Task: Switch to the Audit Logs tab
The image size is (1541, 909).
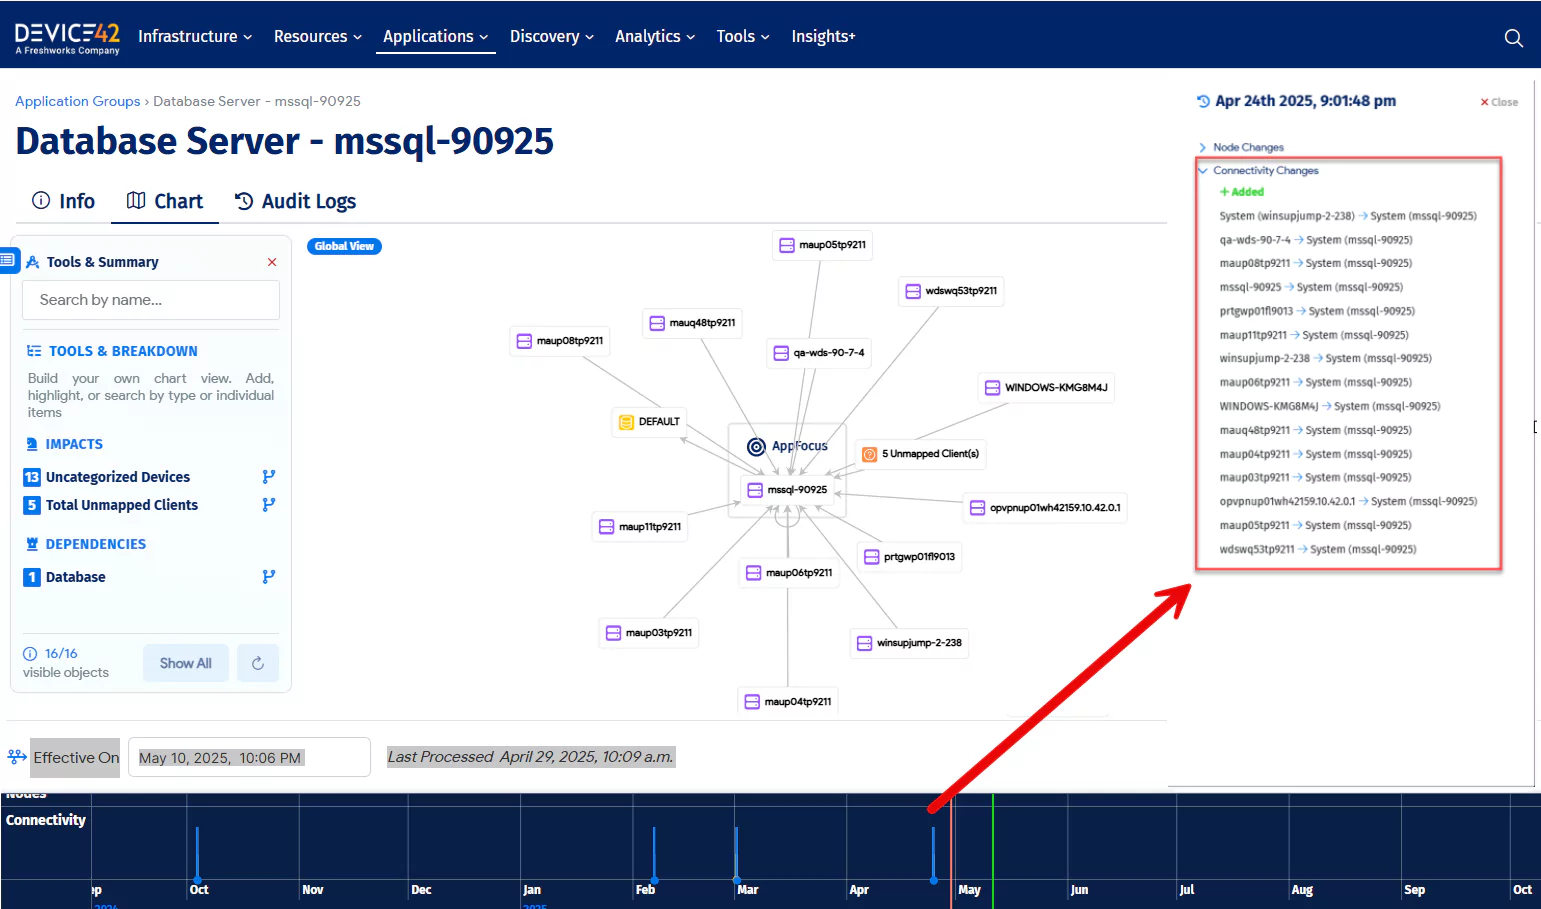Action: pyautogui.click(x=295, y=201)
